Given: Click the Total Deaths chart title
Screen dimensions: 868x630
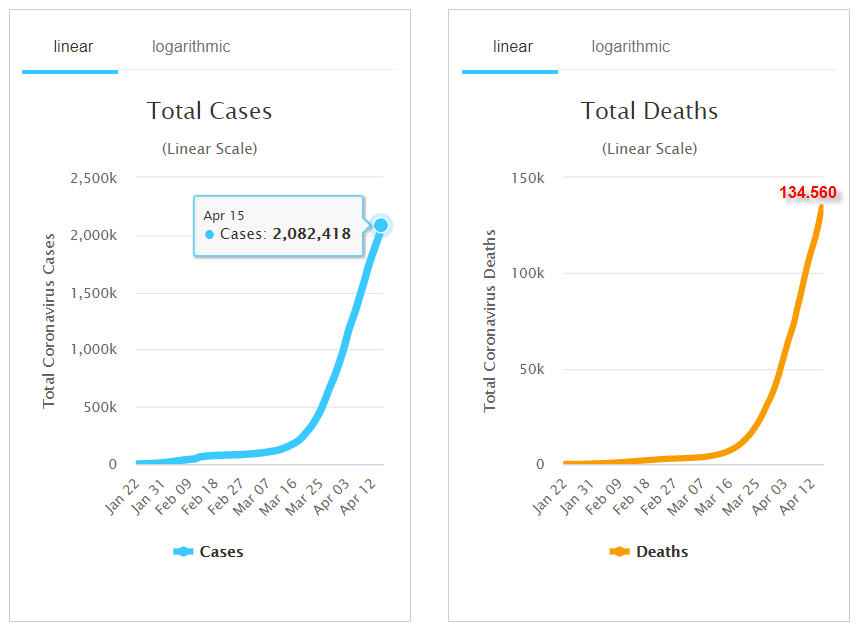Looking at the screenshot, I should coord(649,111).
